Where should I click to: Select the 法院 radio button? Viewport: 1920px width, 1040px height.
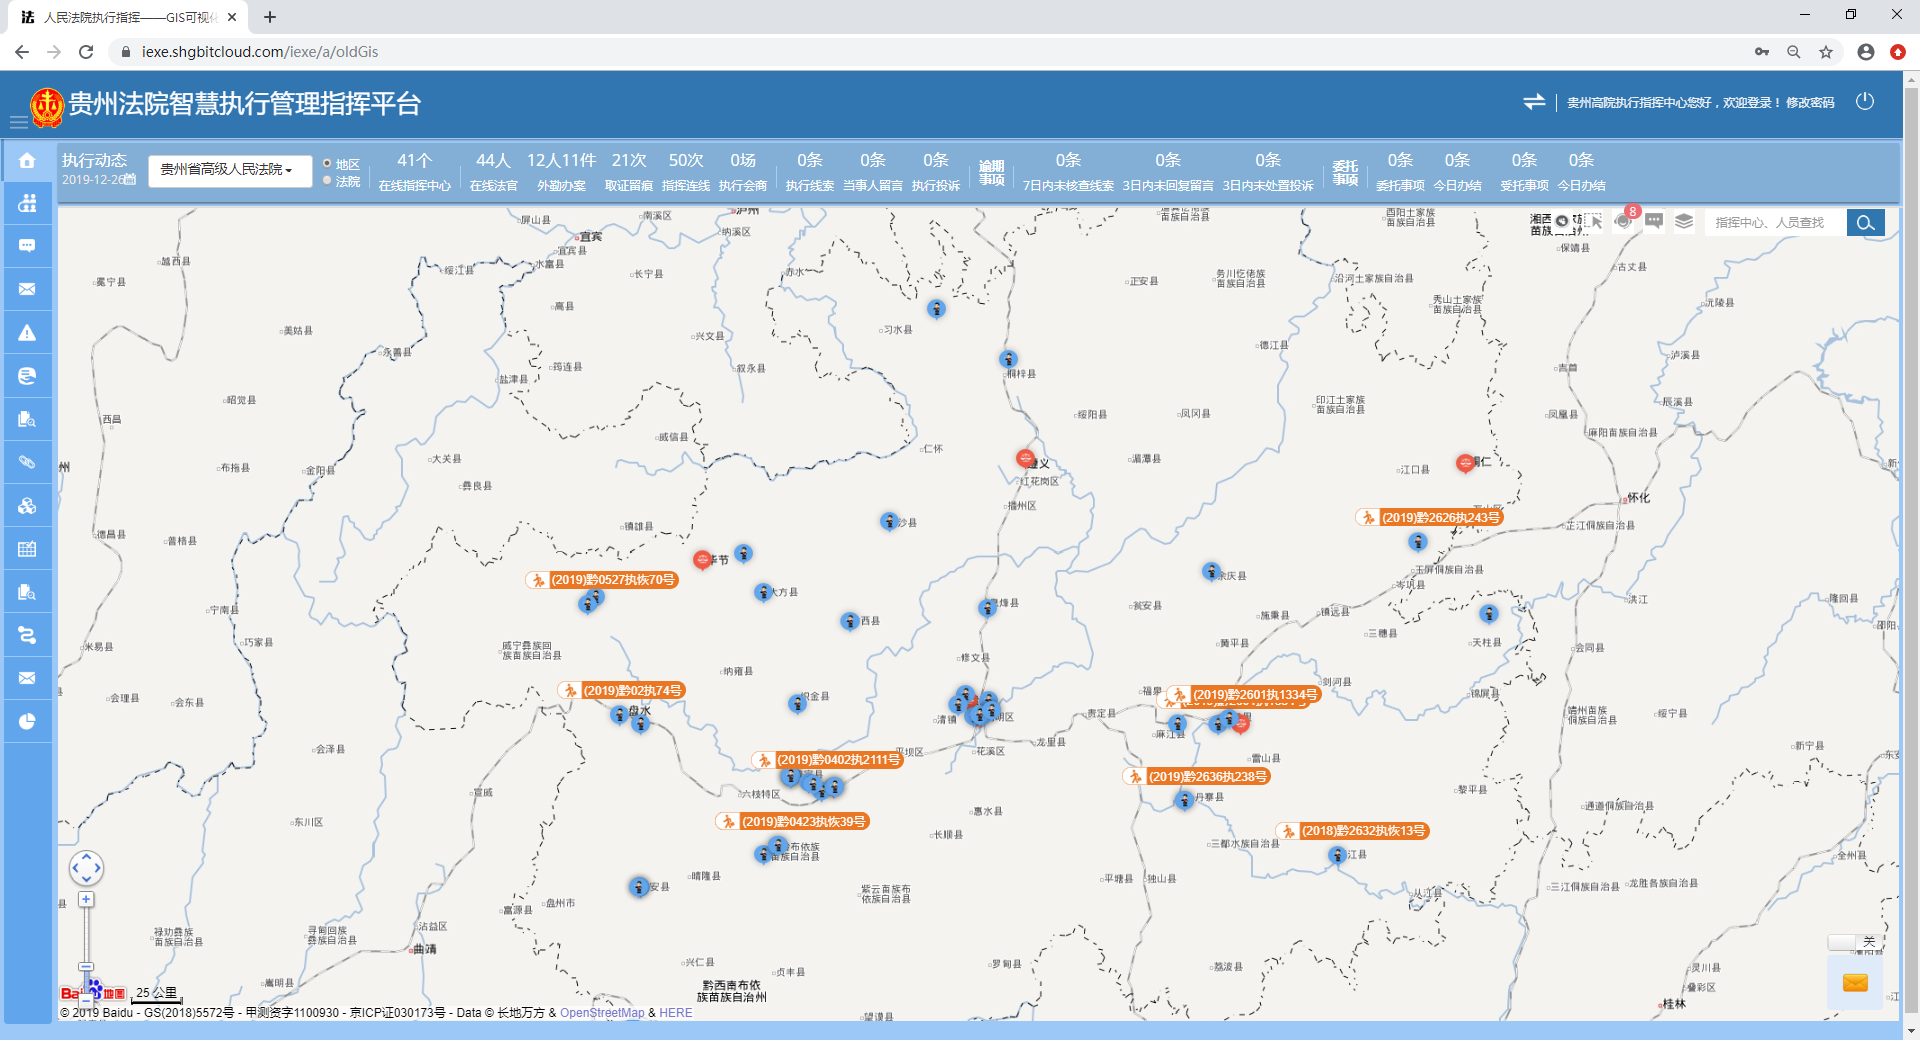(x=327, y=181)
